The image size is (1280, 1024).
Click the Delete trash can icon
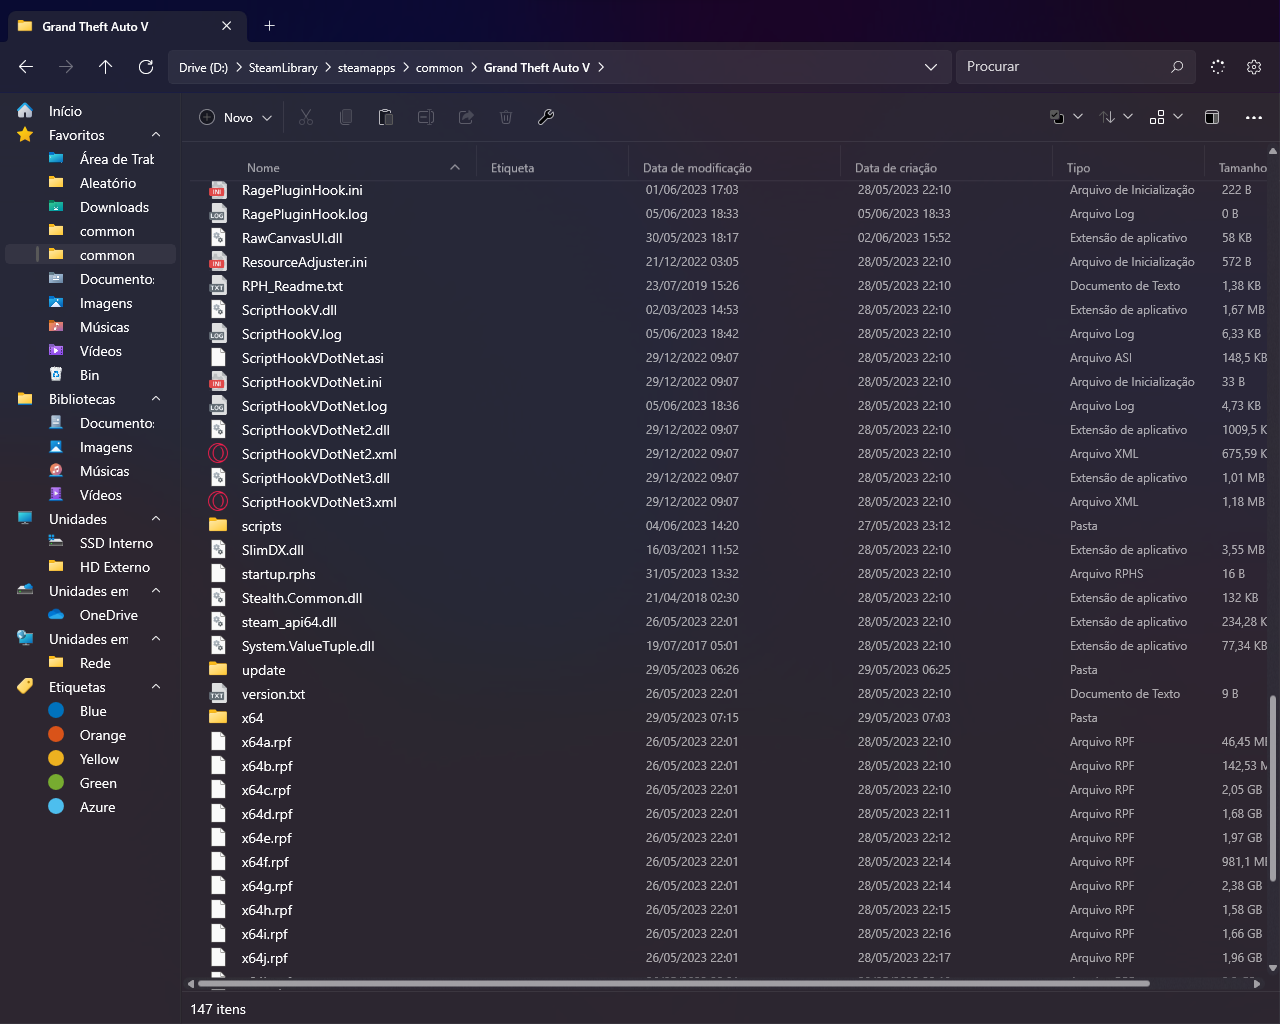tap(506, 117)
